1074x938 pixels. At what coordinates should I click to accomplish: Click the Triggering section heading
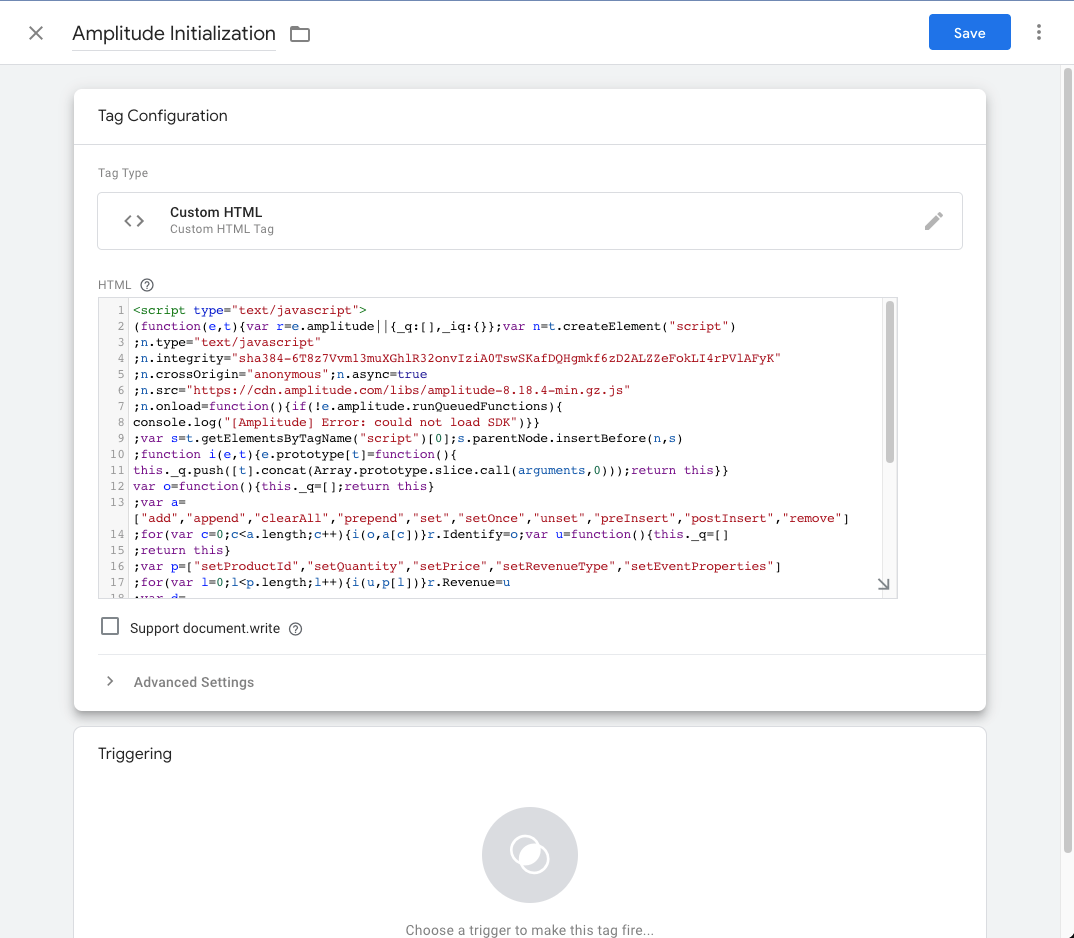(135, 754)
